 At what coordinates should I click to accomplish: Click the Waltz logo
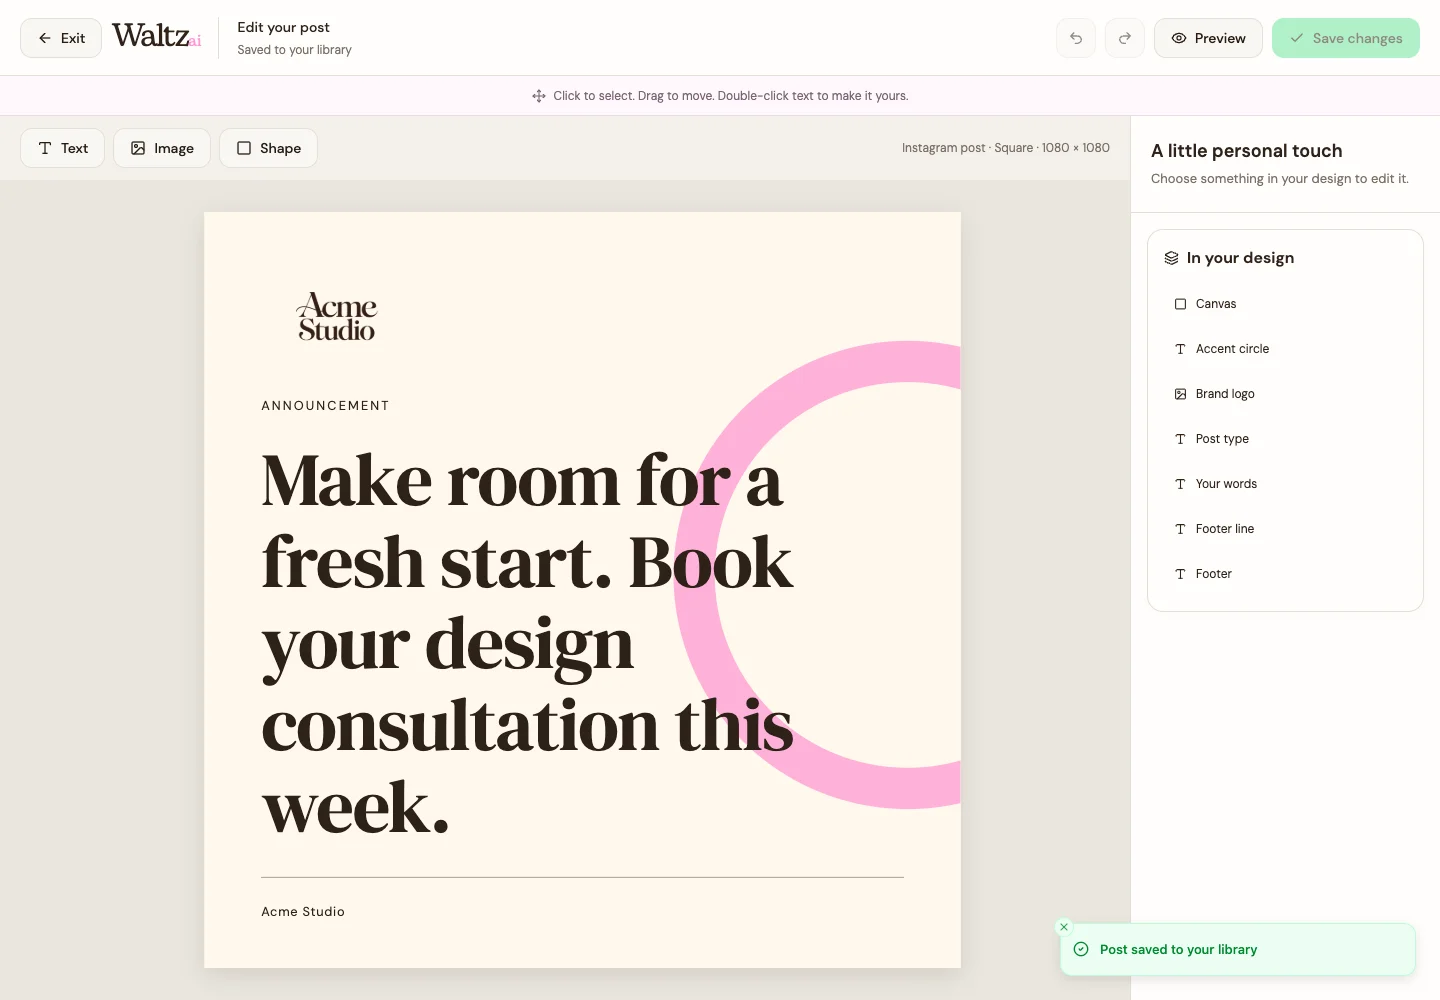click(156, 36)
